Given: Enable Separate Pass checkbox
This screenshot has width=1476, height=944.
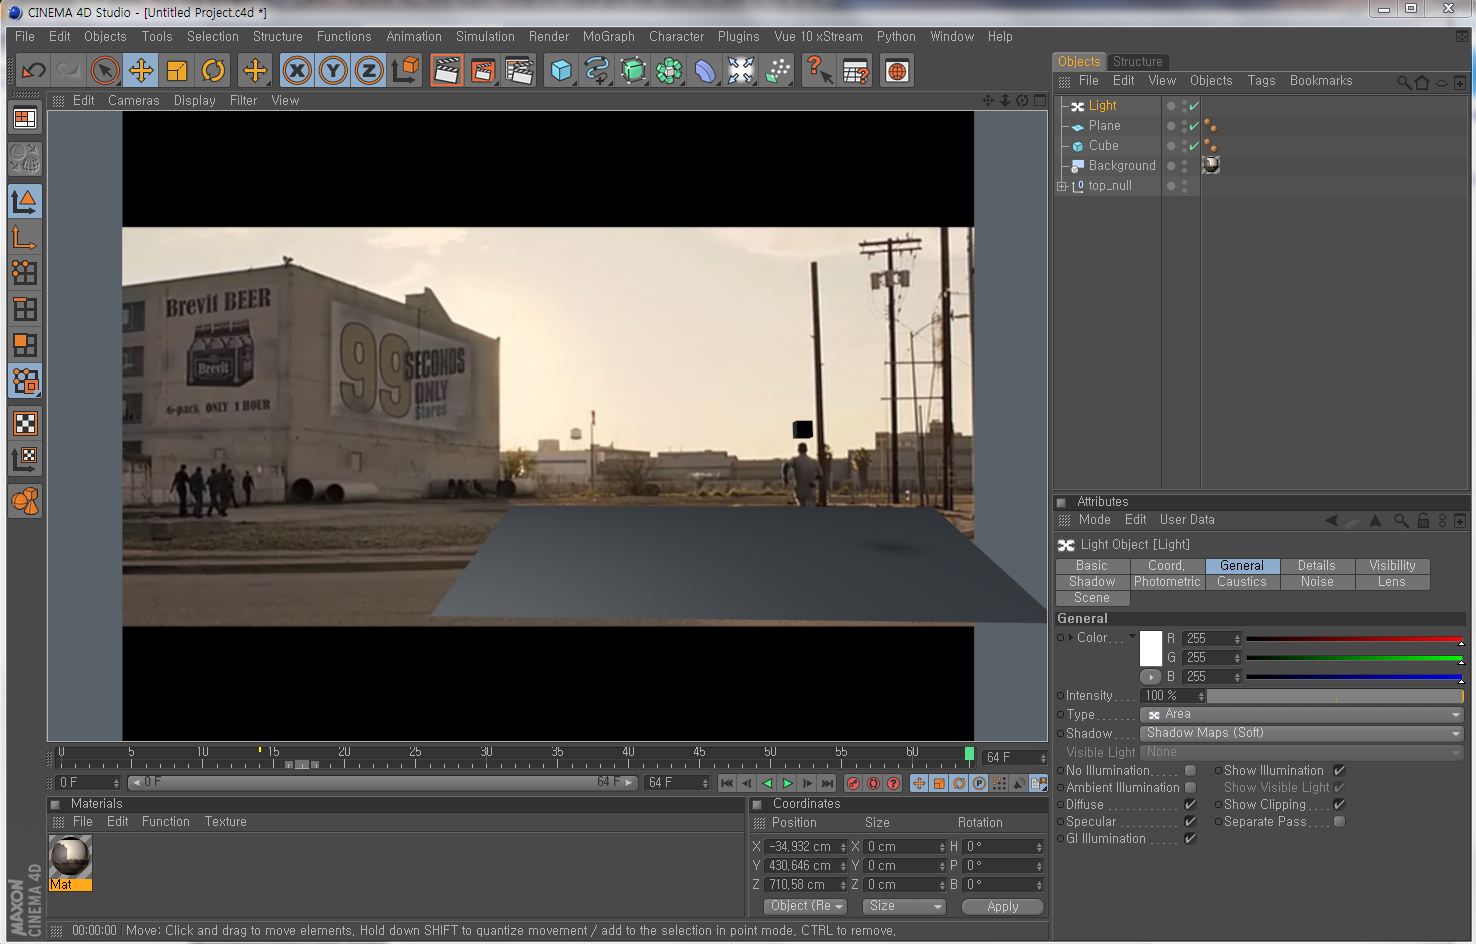Looking at the screenshot, I should tap(1339, 822).
